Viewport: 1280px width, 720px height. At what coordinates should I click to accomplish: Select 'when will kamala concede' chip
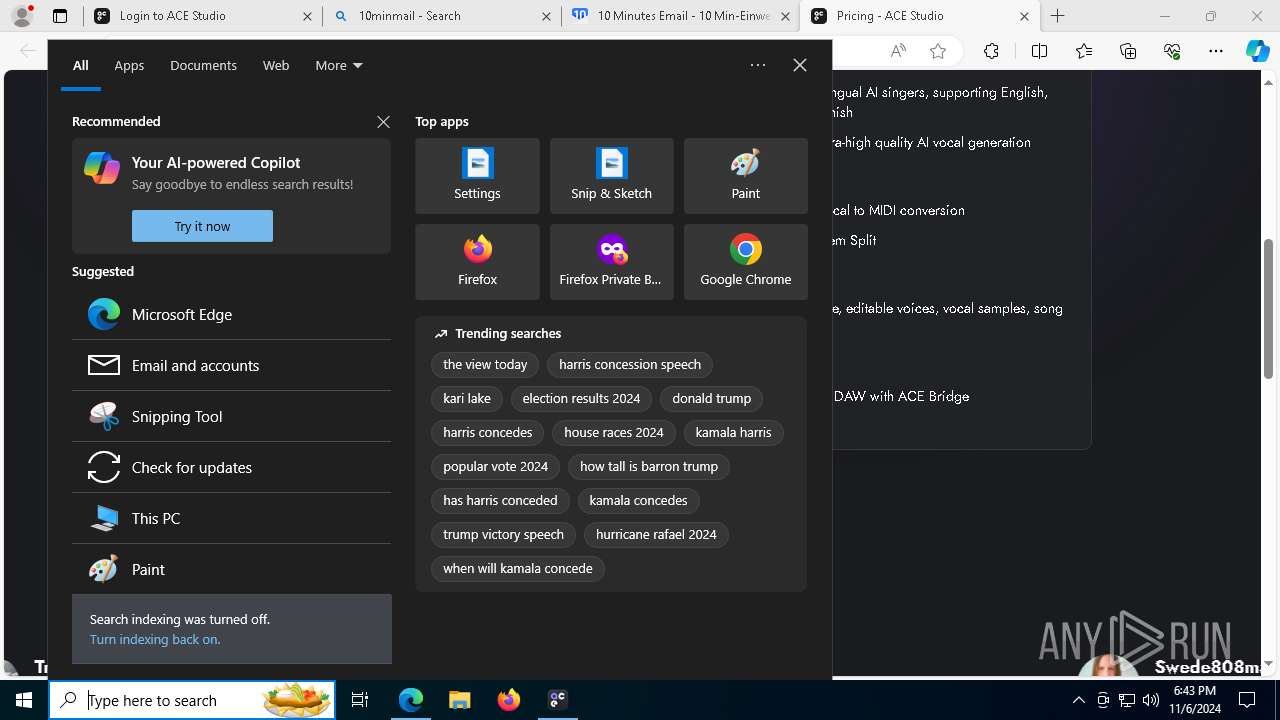tap(518, 569)
